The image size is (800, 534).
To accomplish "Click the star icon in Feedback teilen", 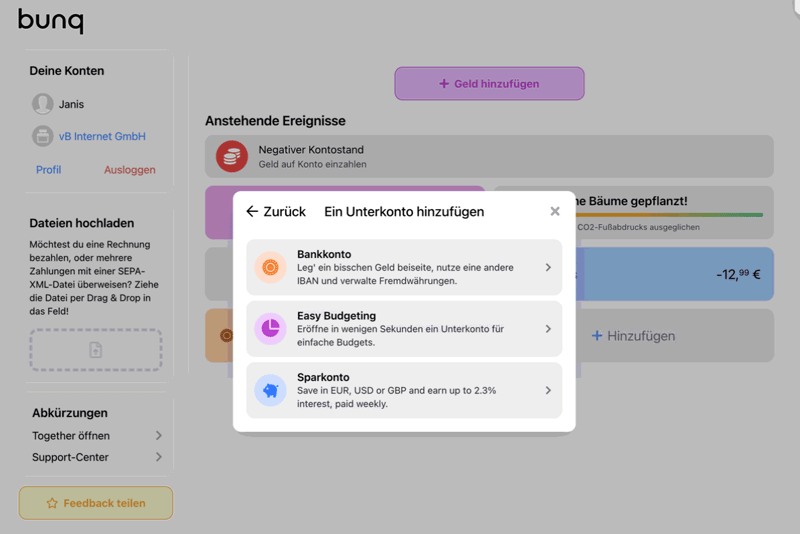I will (x=52, y=503).
